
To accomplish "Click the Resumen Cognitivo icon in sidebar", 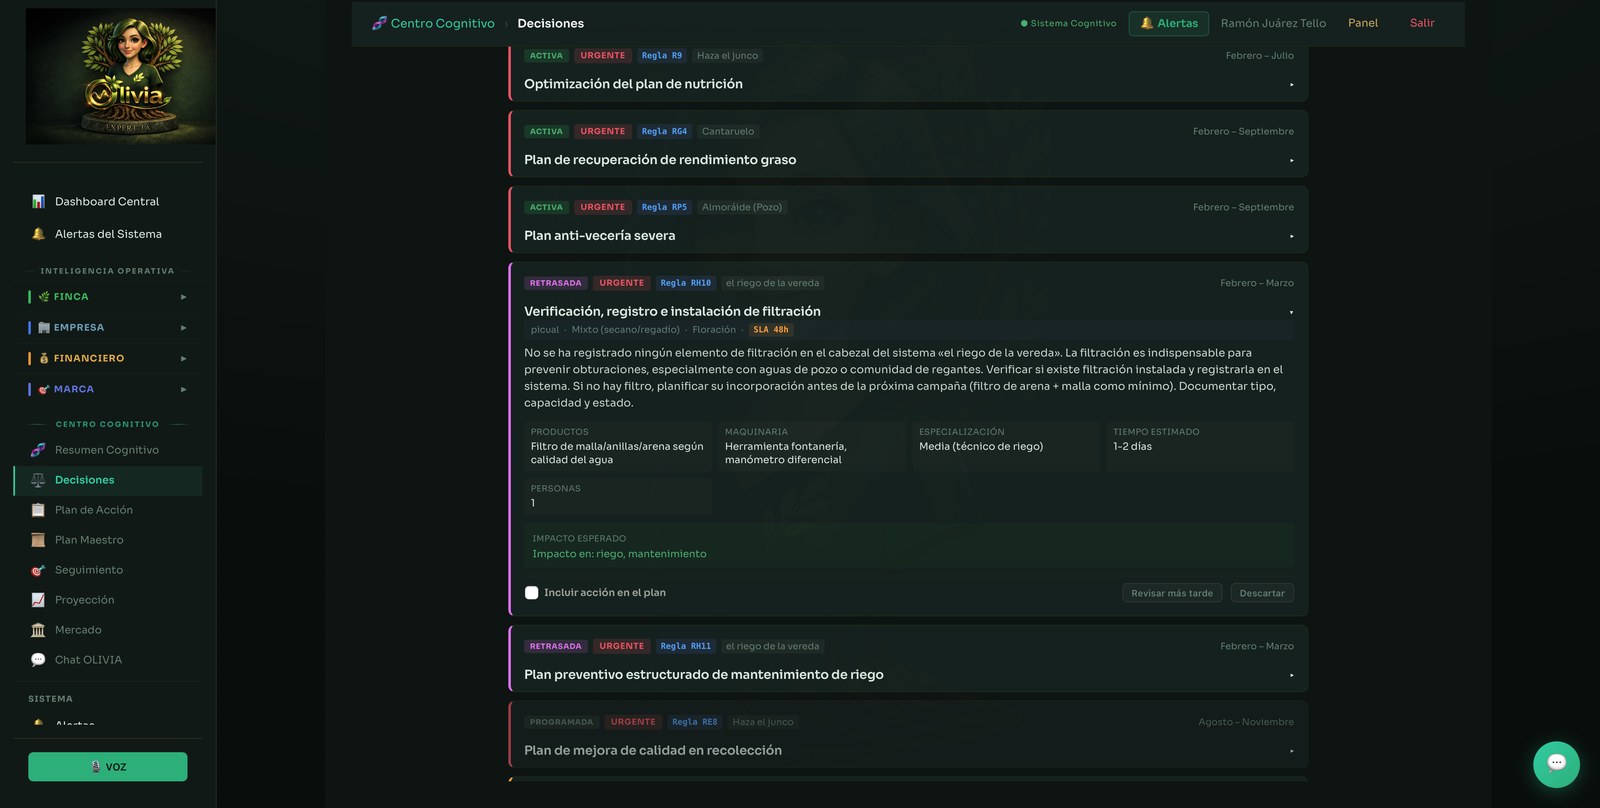I will pyautogui.click(x=38, y=450).
